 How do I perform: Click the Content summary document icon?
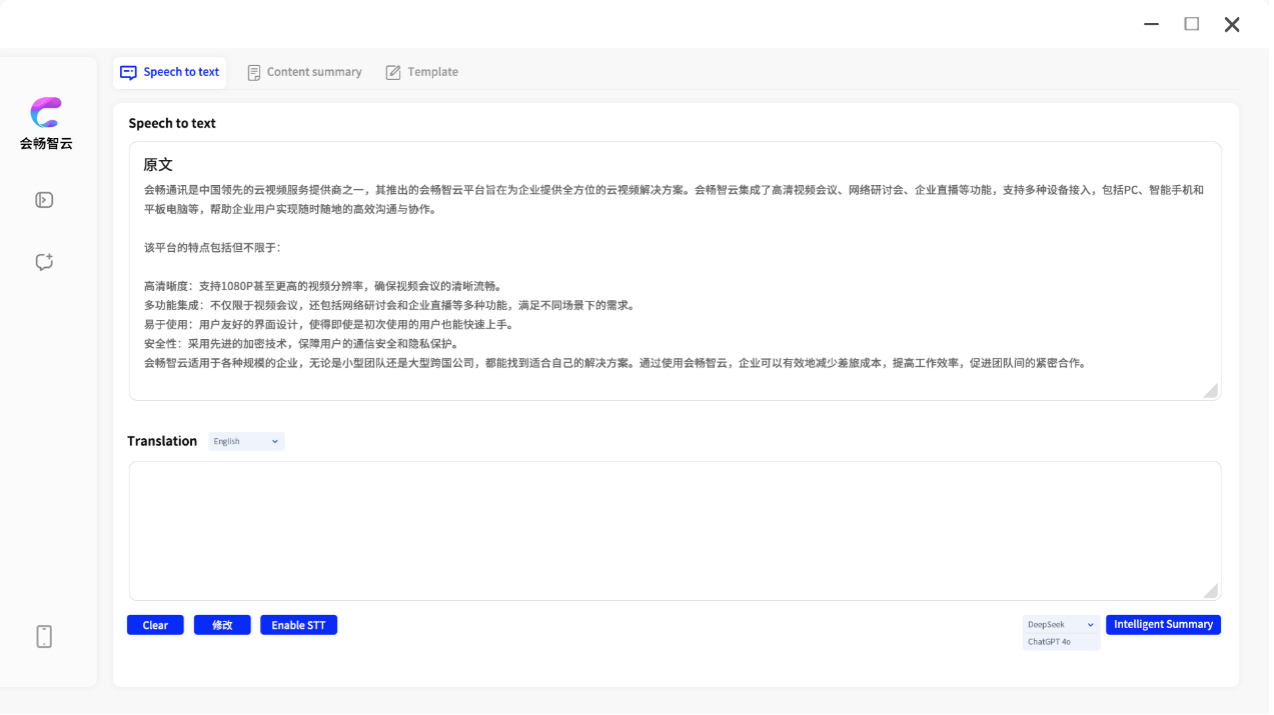pyautogui.click(x=254, y=72)
